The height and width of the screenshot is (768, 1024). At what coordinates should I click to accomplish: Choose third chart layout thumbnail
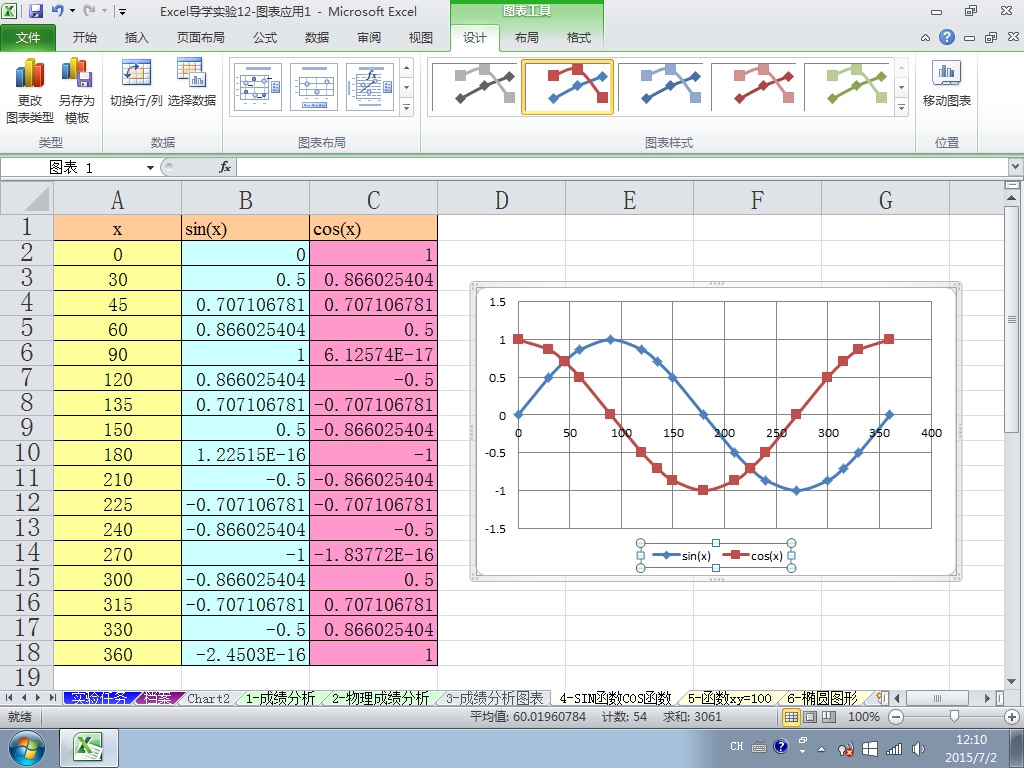pyautogui.click(x=370, y=87)
